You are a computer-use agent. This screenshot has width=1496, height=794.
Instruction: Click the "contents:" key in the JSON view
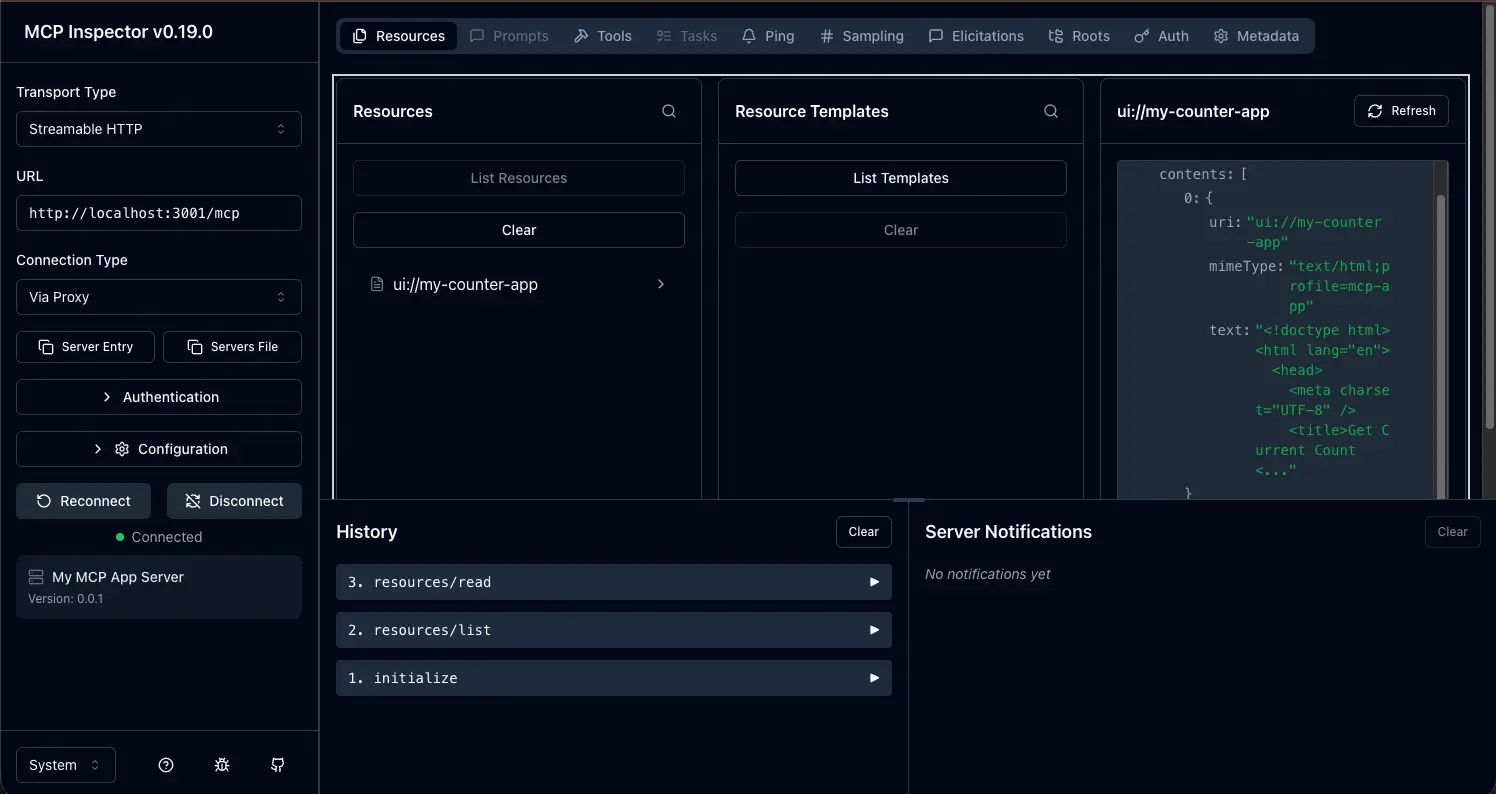pyautogui.click(x=1196, y=174)
